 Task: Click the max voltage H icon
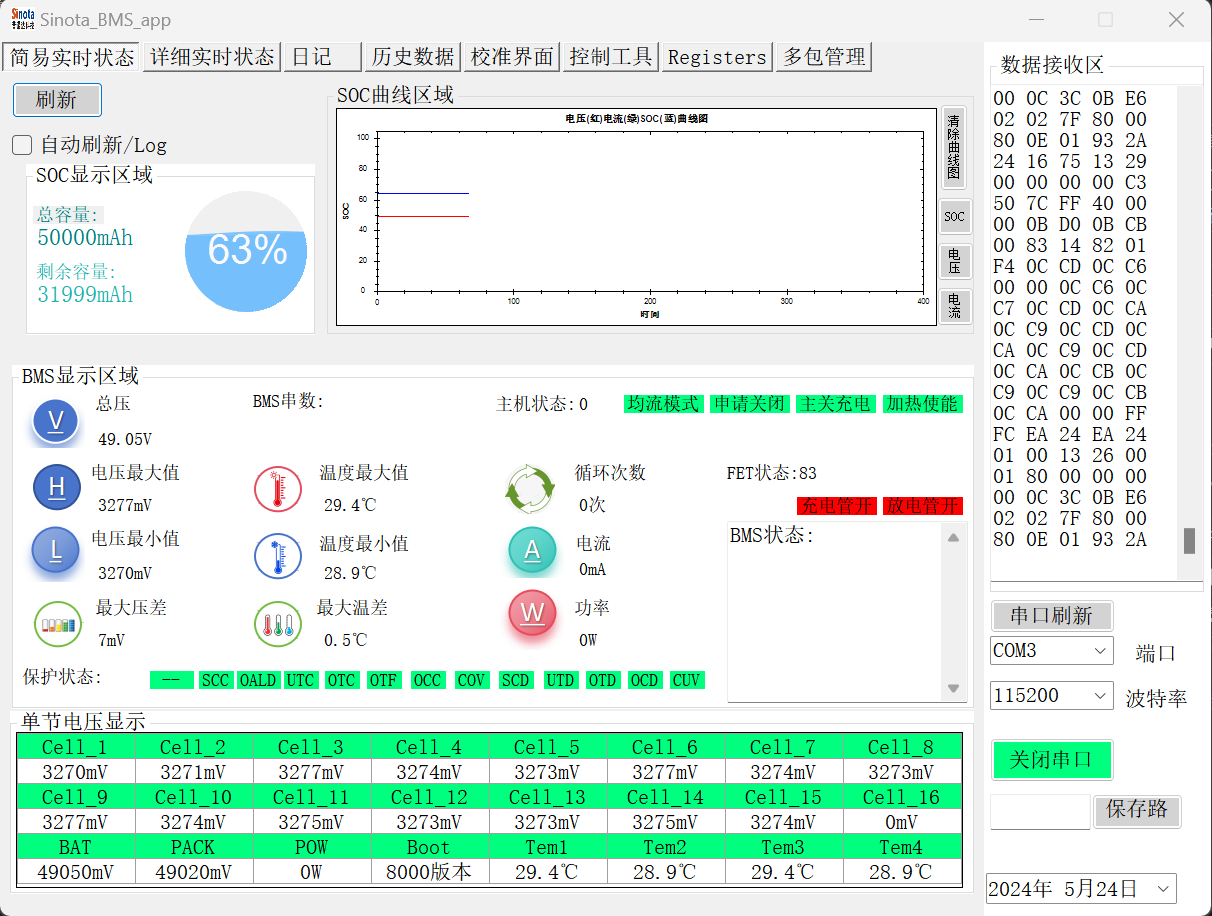tap(56, 487)
